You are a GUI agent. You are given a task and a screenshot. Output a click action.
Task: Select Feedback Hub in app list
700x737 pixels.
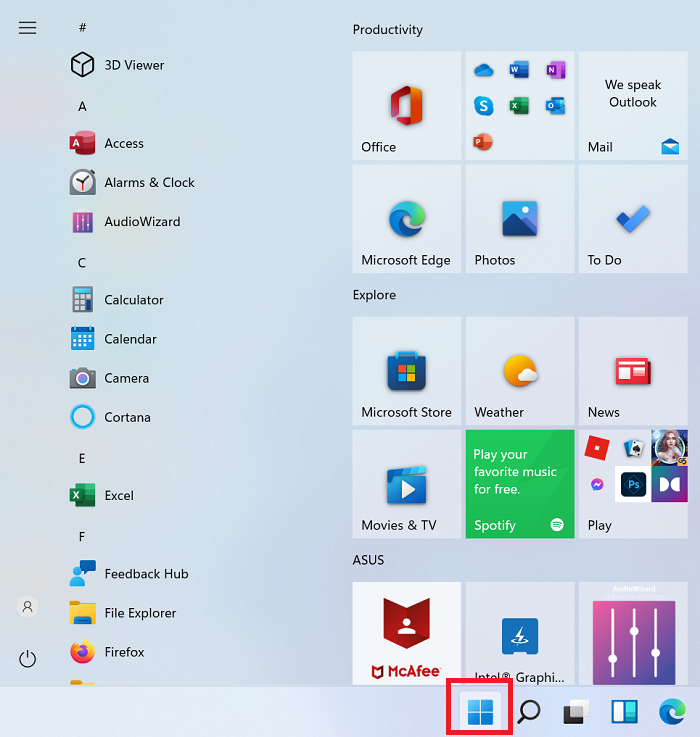click(x=129, y=574)
